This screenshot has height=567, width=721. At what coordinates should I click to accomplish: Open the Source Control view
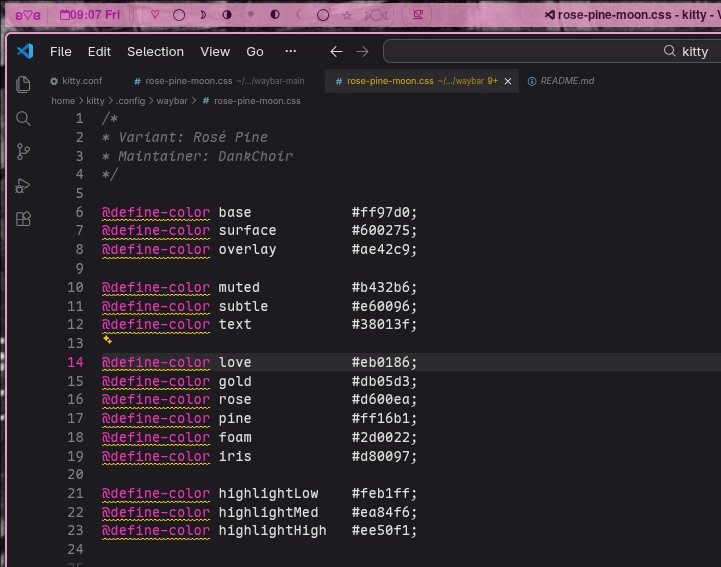point(23,152)
